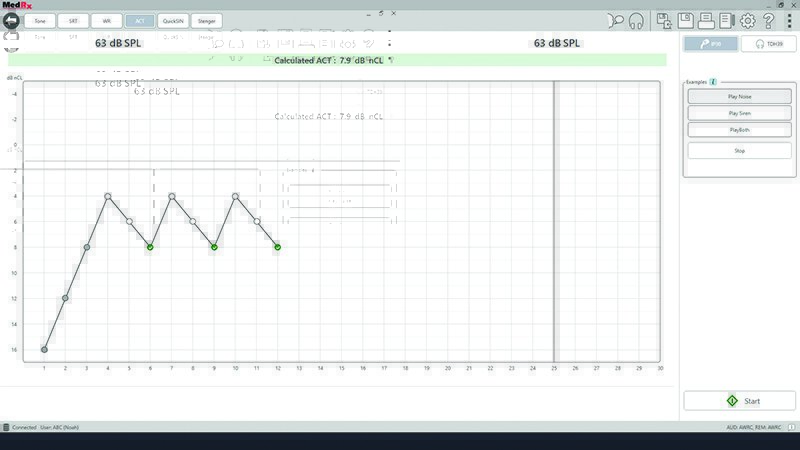Screen dimensions: 800x450
Task: Click the green data point at trial 12
Action: point(278,247)
